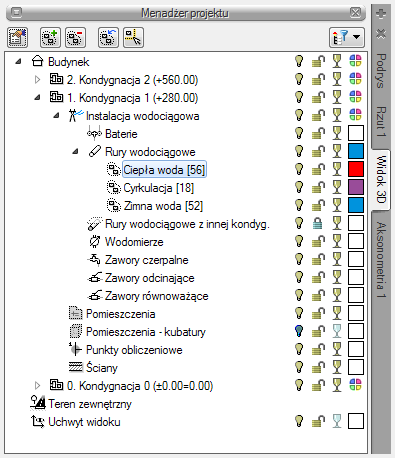Click multicolor icon for Budynek row

point(356,61)
